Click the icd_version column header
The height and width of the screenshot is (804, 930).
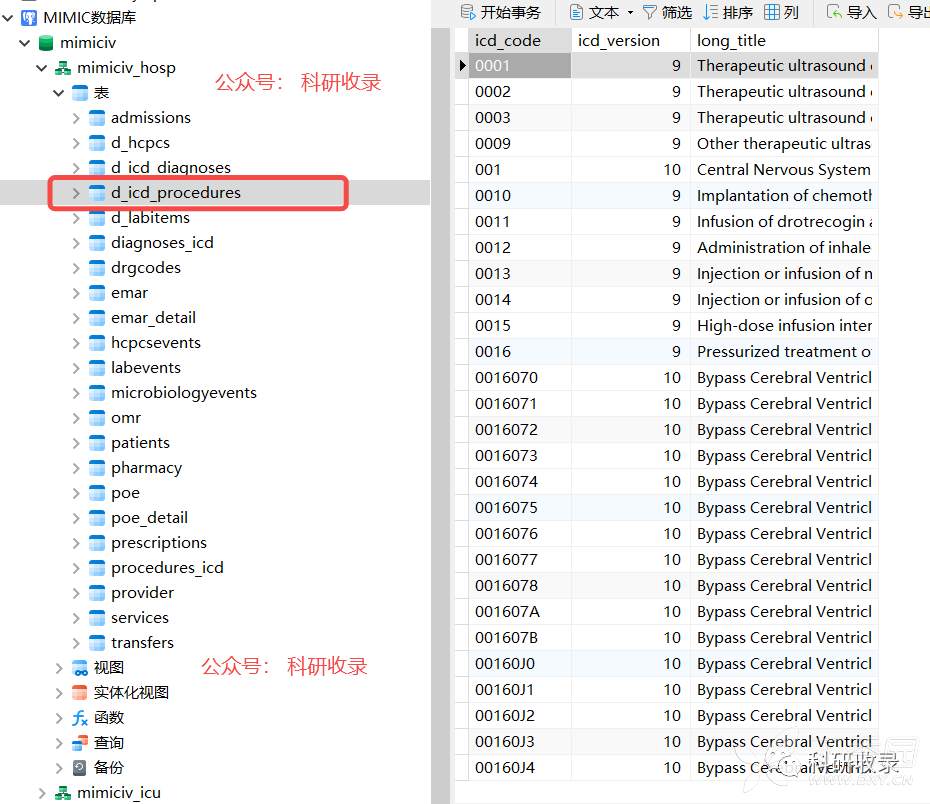(619, 41)
